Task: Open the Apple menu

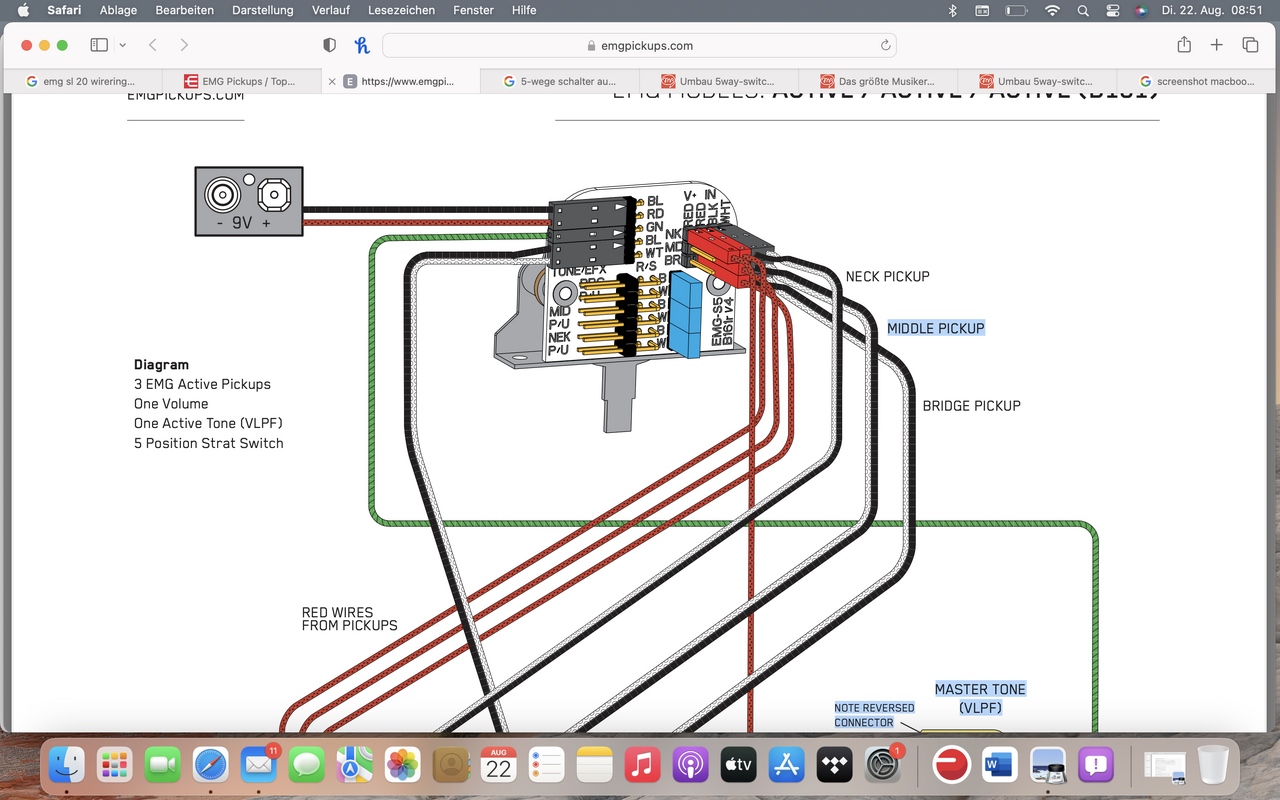Action: 23,10
